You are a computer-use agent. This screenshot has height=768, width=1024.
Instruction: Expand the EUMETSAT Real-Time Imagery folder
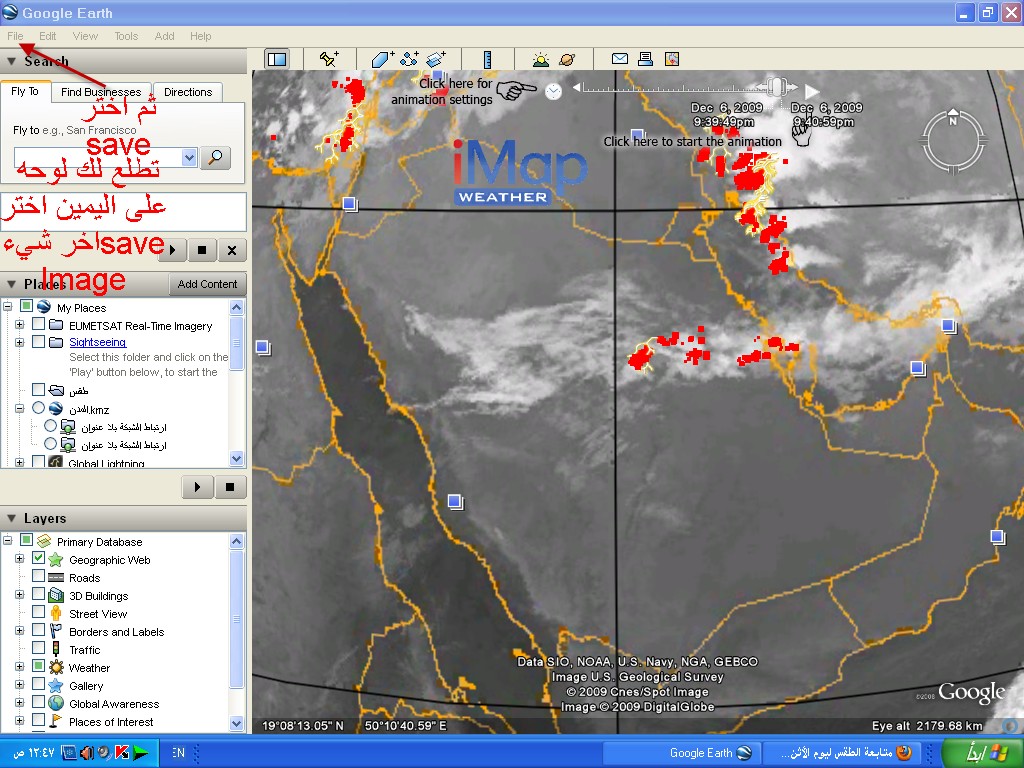(x=20, y=324)
